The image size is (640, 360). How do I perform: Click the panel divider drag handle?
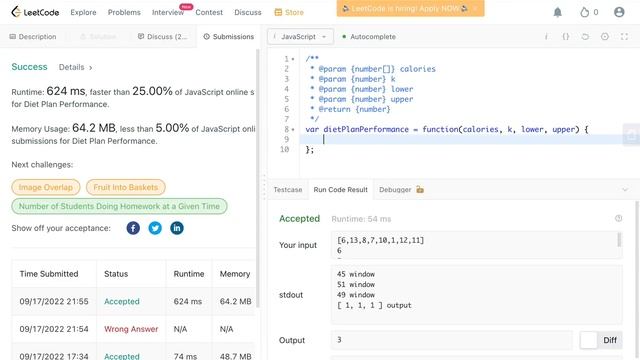point(264,188)
